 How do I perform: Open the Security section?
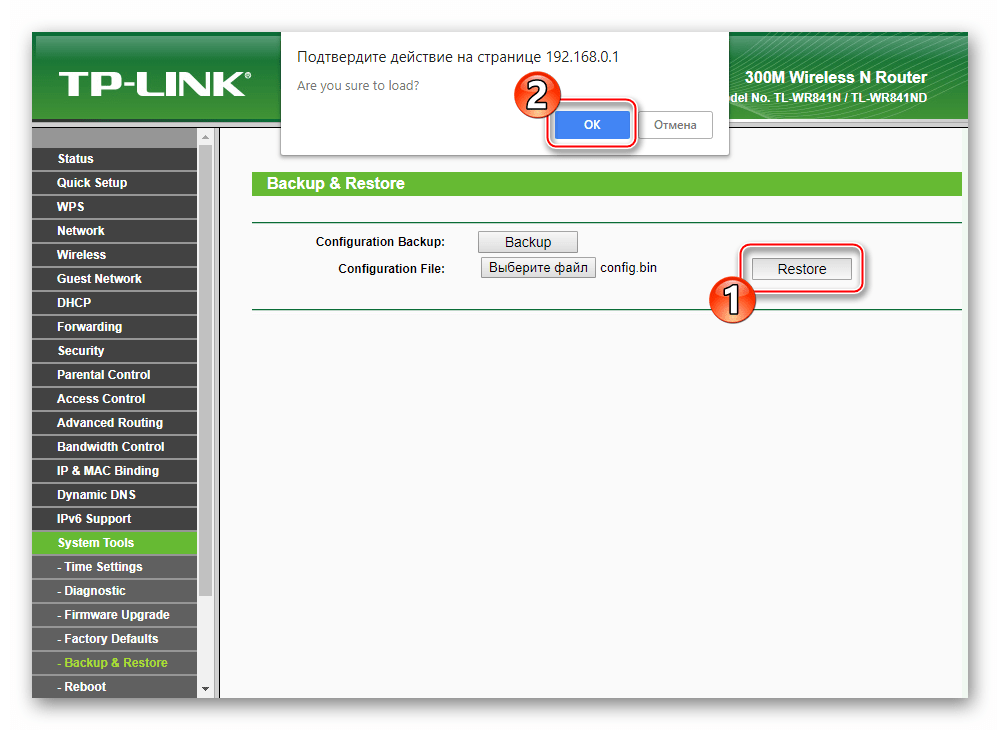click(114, 351)
